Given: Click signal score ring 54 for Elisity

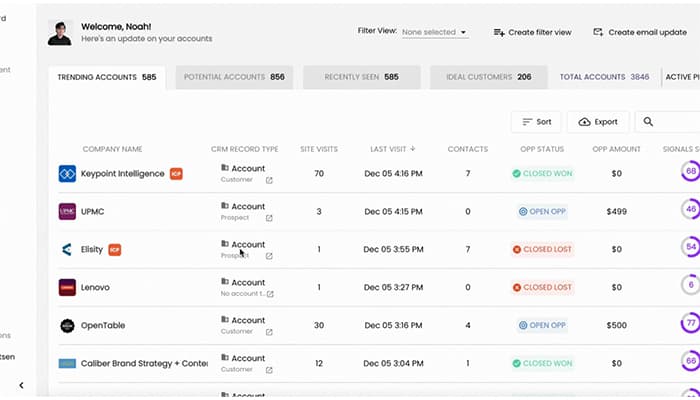Looking at the screenshot, I should click(x=691, y=247).
